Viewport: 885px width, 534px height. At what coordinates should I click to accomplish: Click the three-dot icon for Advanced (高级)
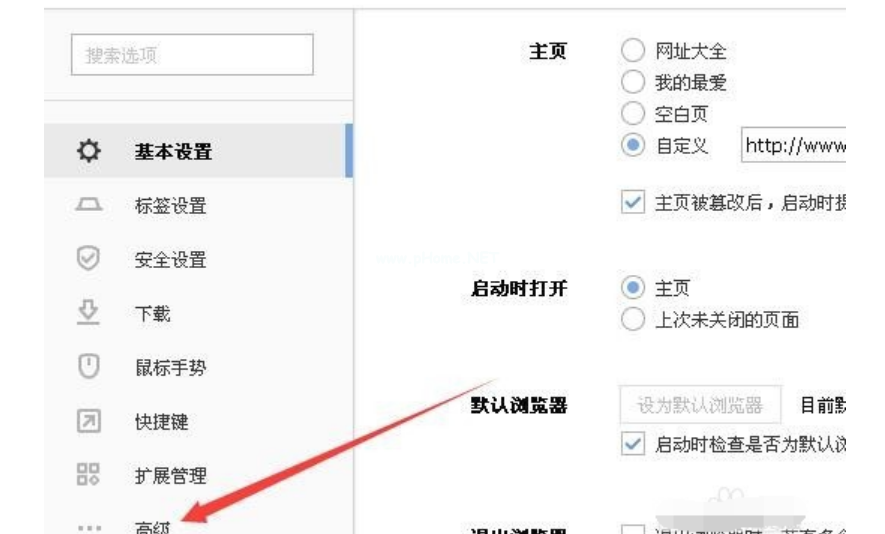tap(89, 526)
